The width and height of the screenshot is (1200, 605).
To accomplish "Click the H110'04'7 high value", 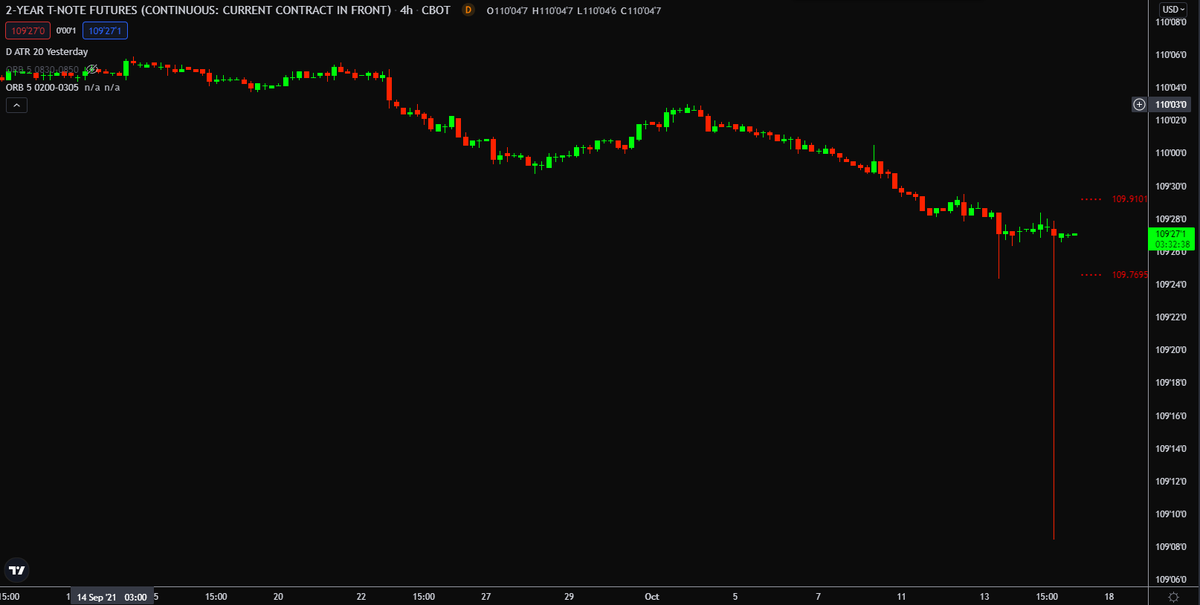I will (552, 10).
